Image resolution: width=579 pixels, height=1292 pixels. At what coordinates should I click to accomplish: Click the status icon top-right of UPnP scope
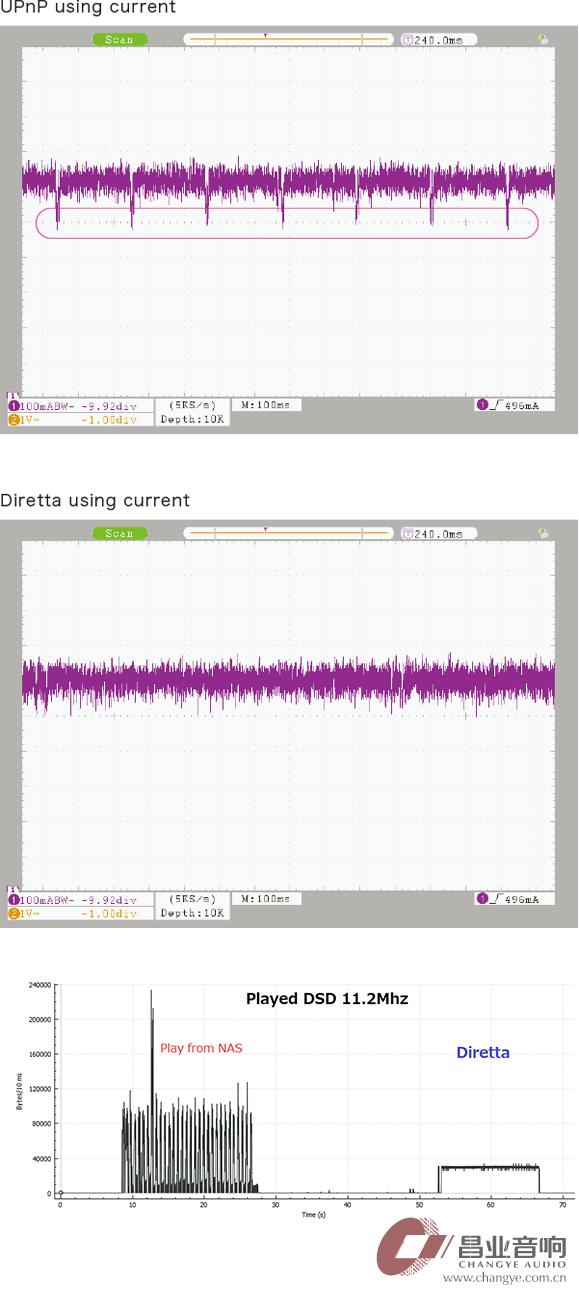click(x=543, y=39)
